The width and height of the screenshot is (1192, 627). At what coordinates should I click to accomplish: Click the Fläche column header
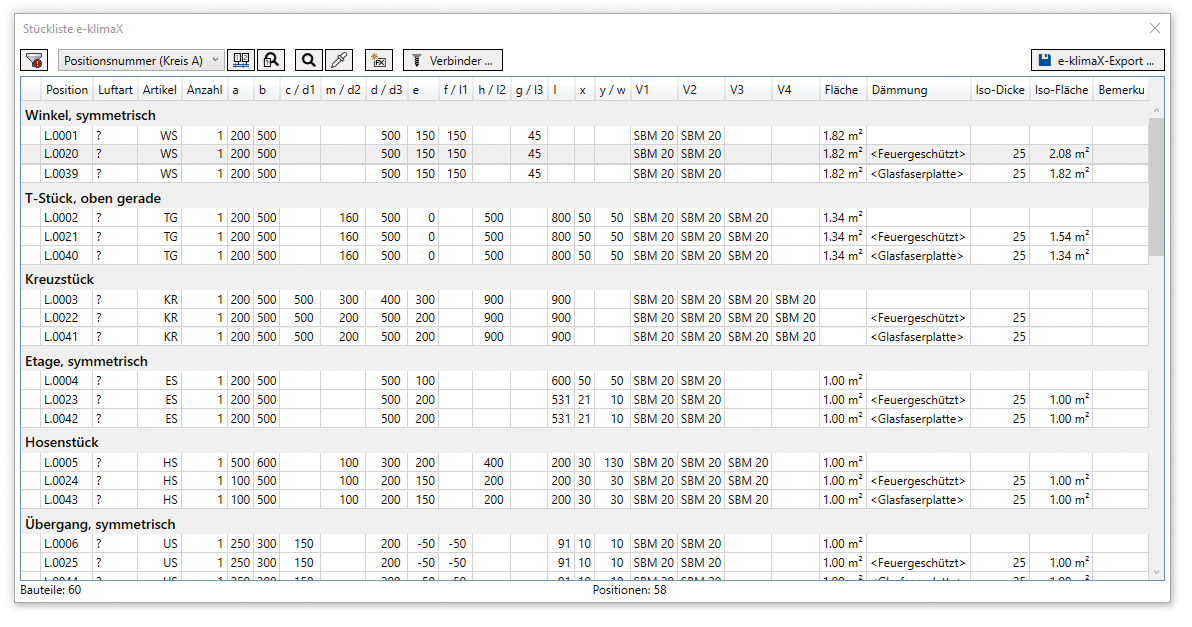coord(842,90)
